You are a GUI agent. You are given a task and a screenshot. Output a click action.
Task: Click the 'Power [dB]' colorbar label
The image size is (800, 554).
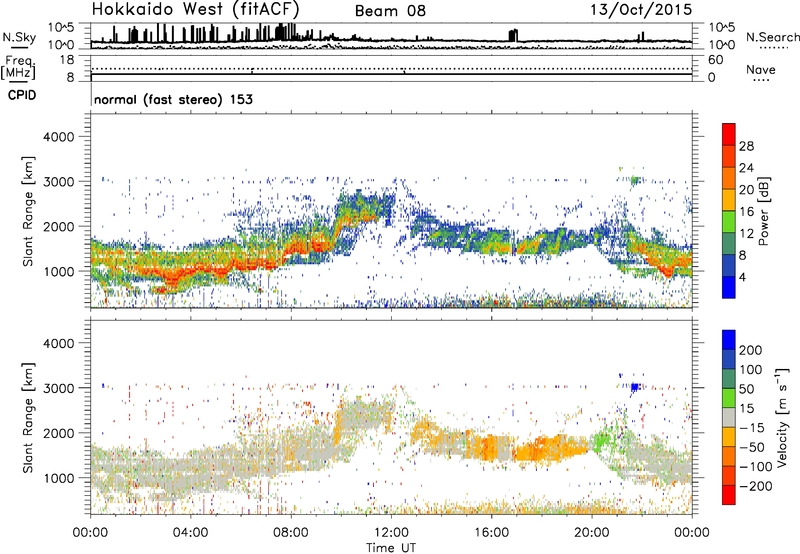764,211
